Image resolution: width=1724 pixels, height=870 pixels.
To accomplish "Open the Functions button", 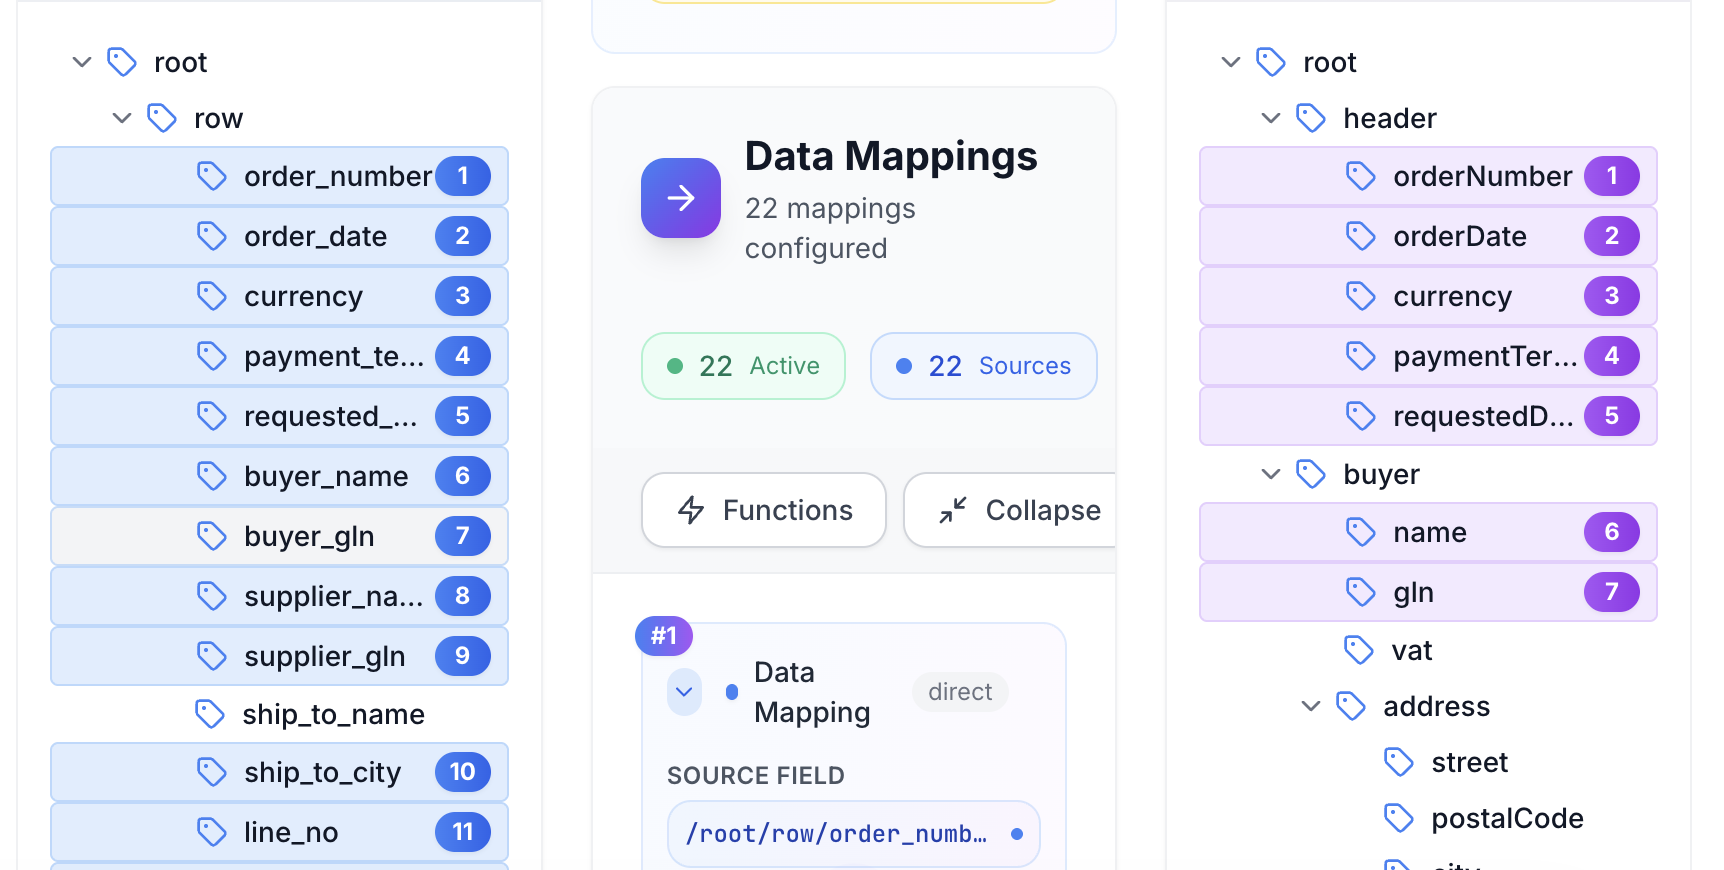I will click(x=764, y=510).
